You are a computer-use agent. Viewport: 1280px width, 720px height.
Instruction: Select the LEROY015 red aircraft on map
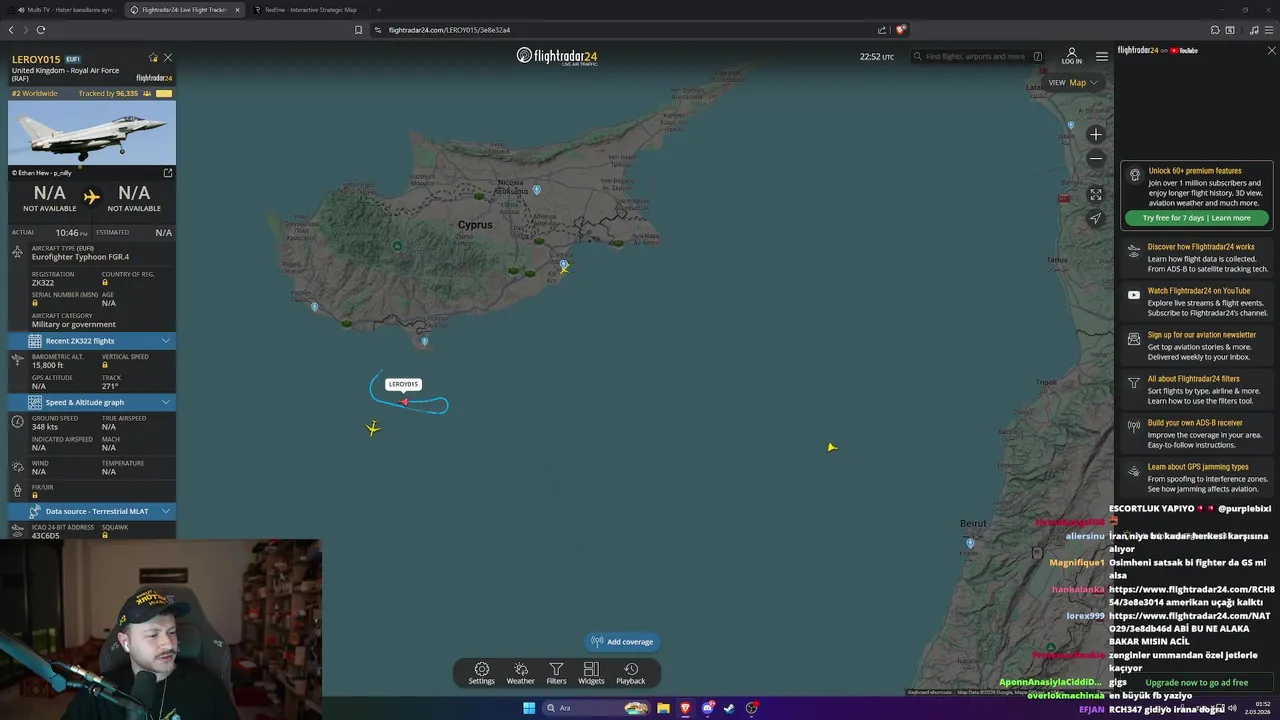tap(404, 402)
